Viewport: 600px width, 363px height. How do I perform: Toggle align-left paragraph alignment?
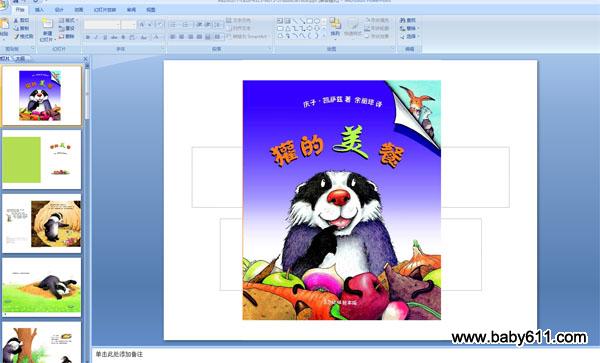tap(173, 37)
